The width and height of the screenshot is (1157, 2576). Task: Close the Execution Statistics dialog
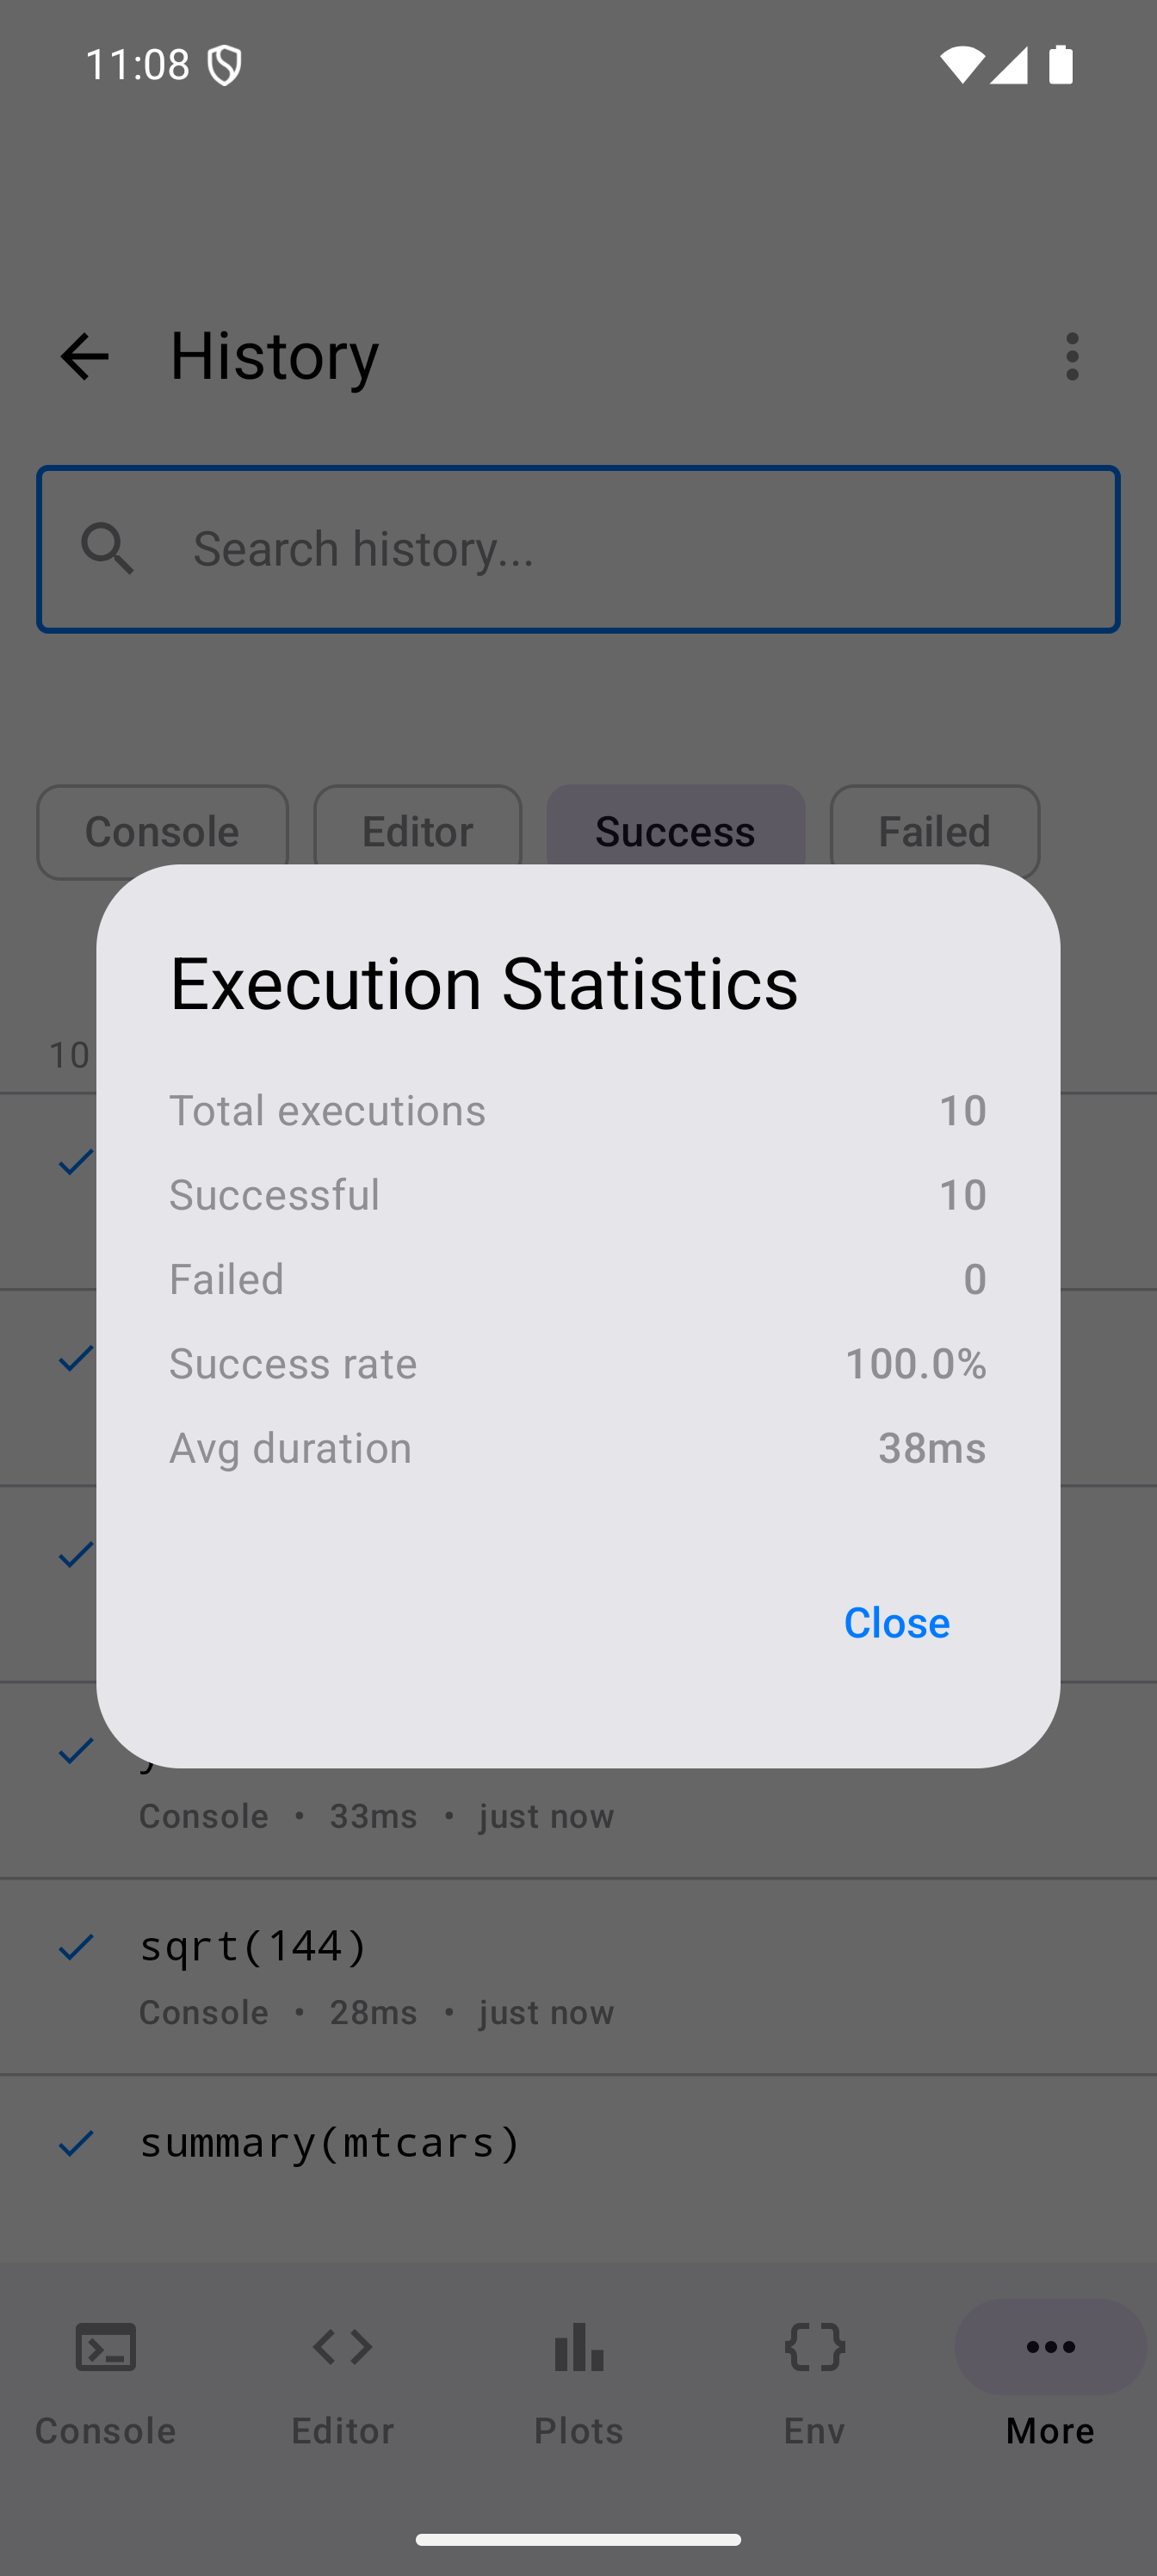click(x=896, y=1622)
